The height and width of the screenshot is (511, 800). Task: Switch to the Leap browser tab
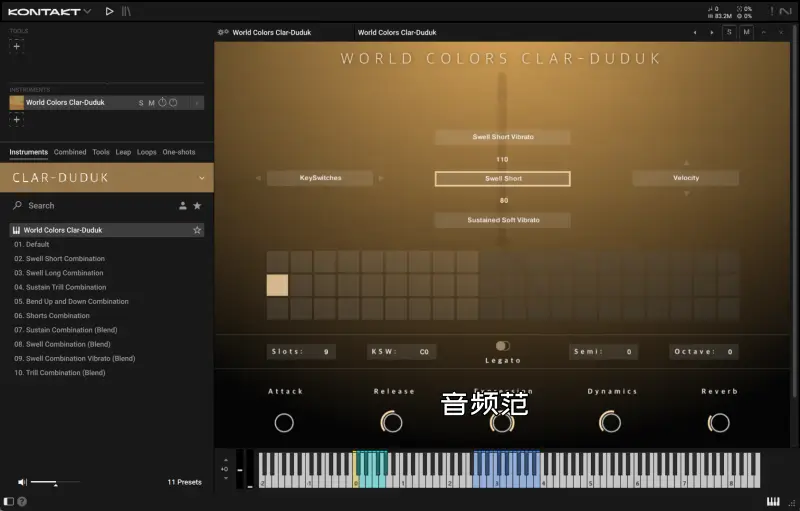[x=123, y=152]
